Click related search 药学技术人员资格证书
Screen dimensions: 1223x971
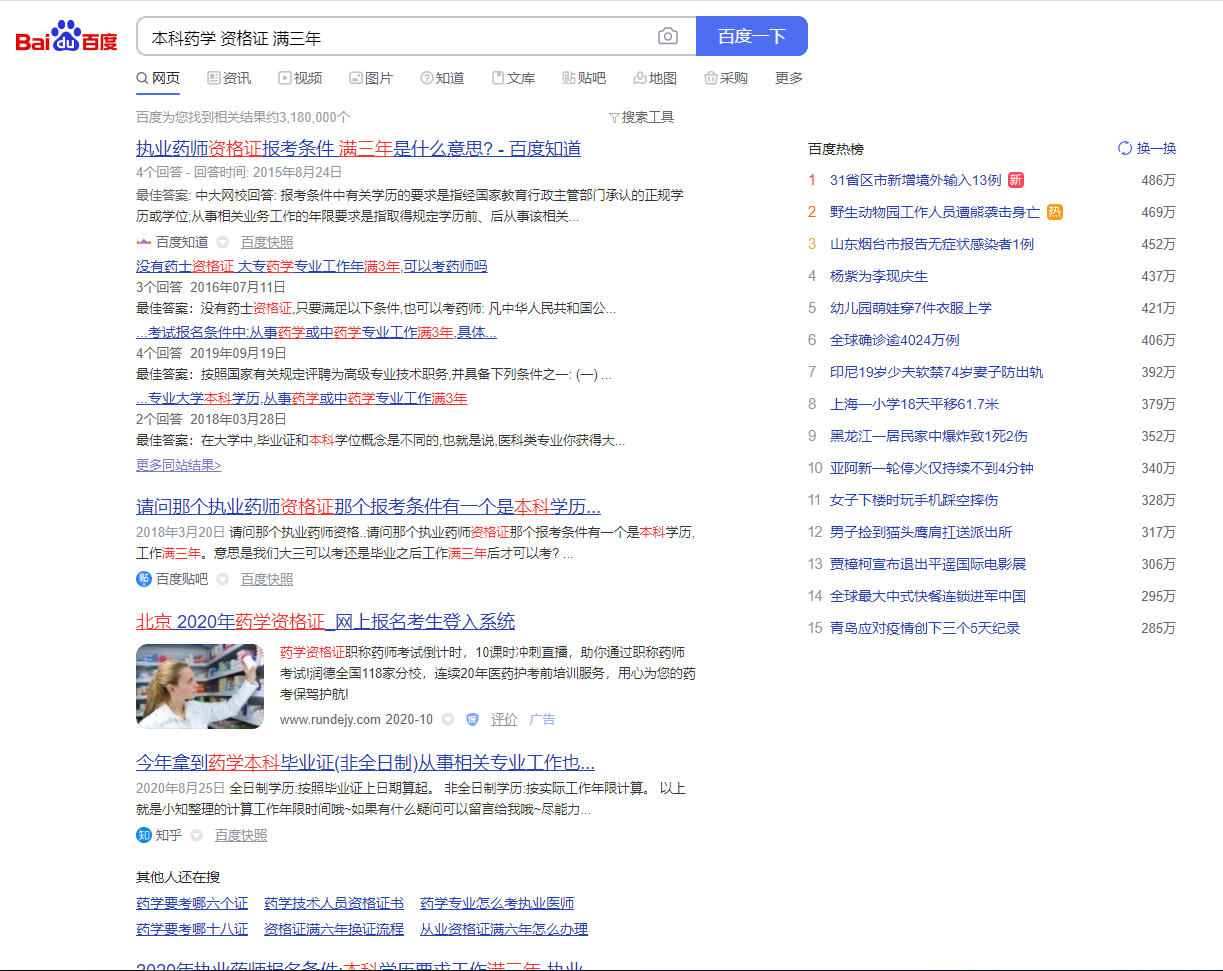334,903
